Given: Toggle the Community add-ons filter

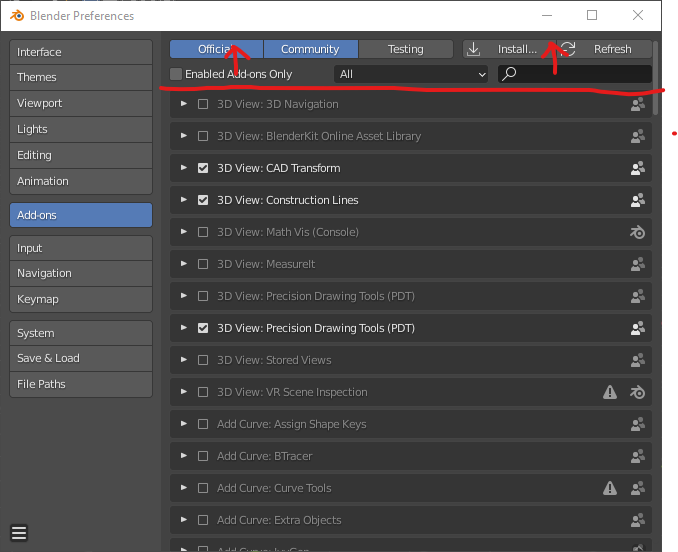Looking at the screenshot, I should 310,49.
